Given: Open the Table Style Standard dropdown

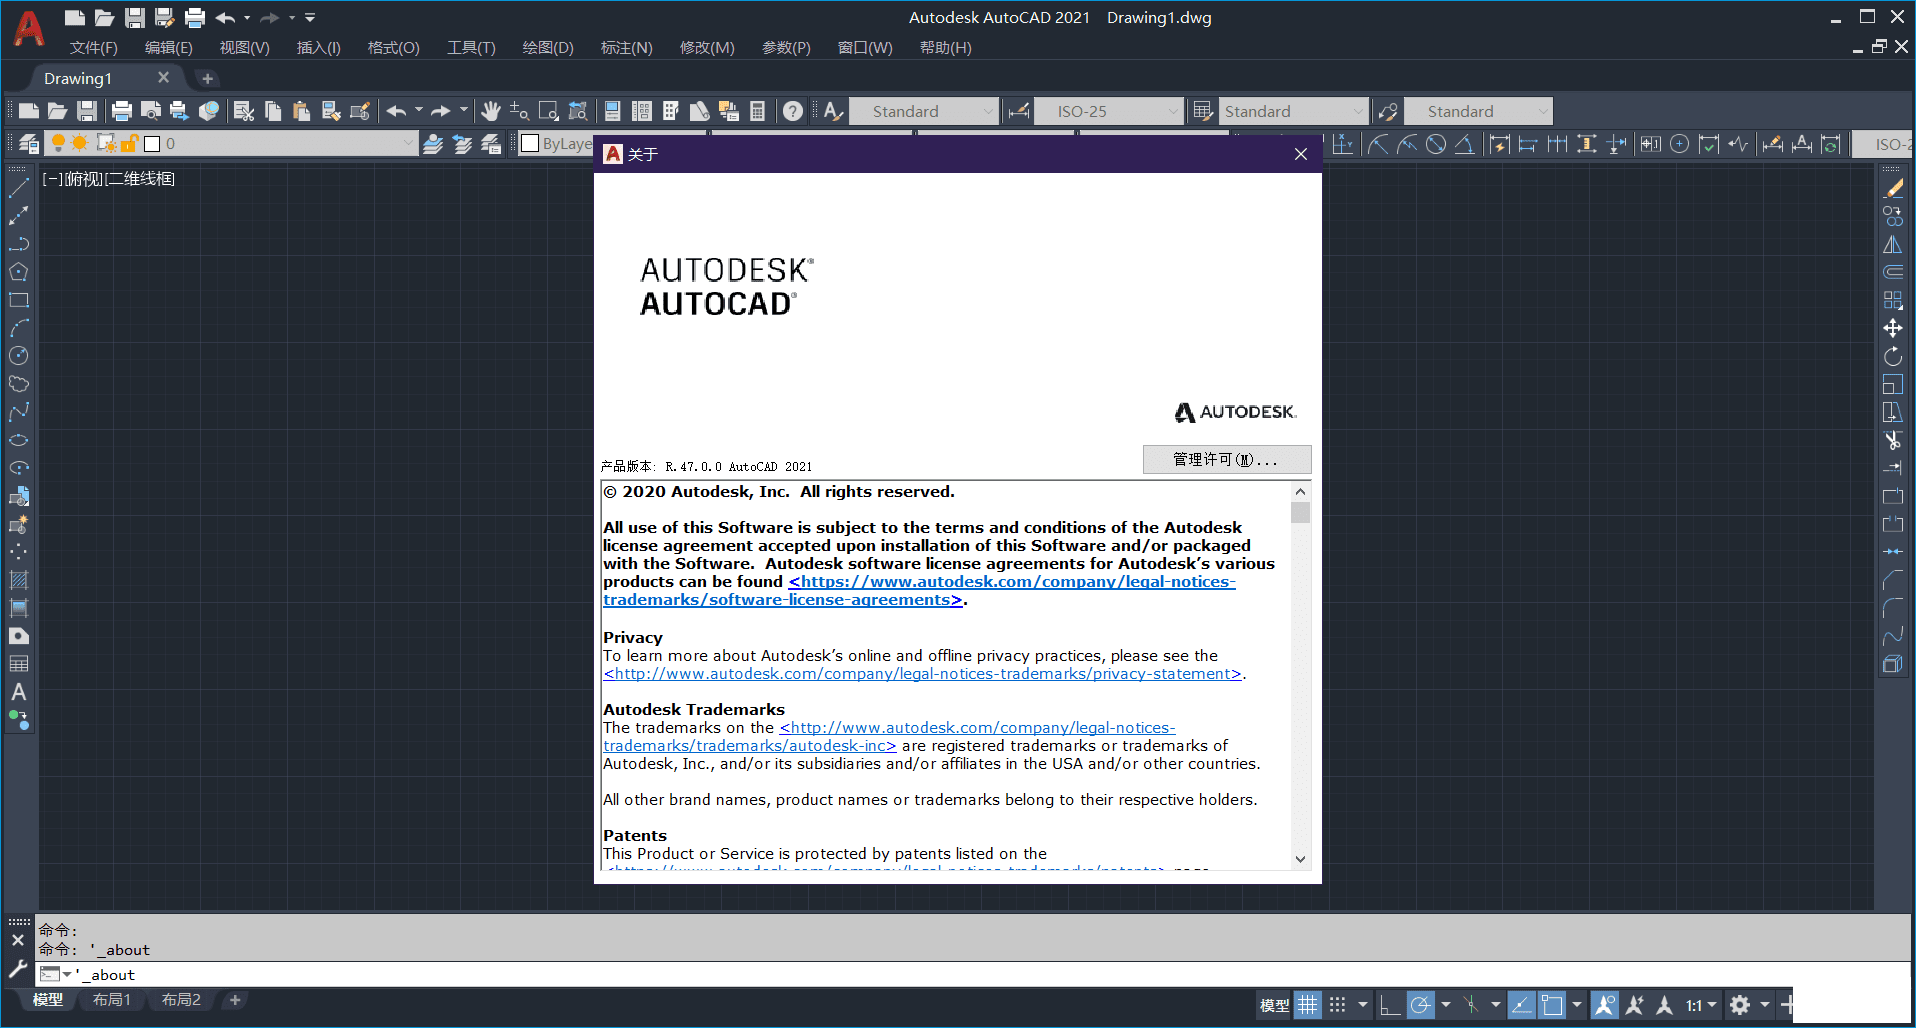Looking at the screenshot, I should pos(1293,111).
